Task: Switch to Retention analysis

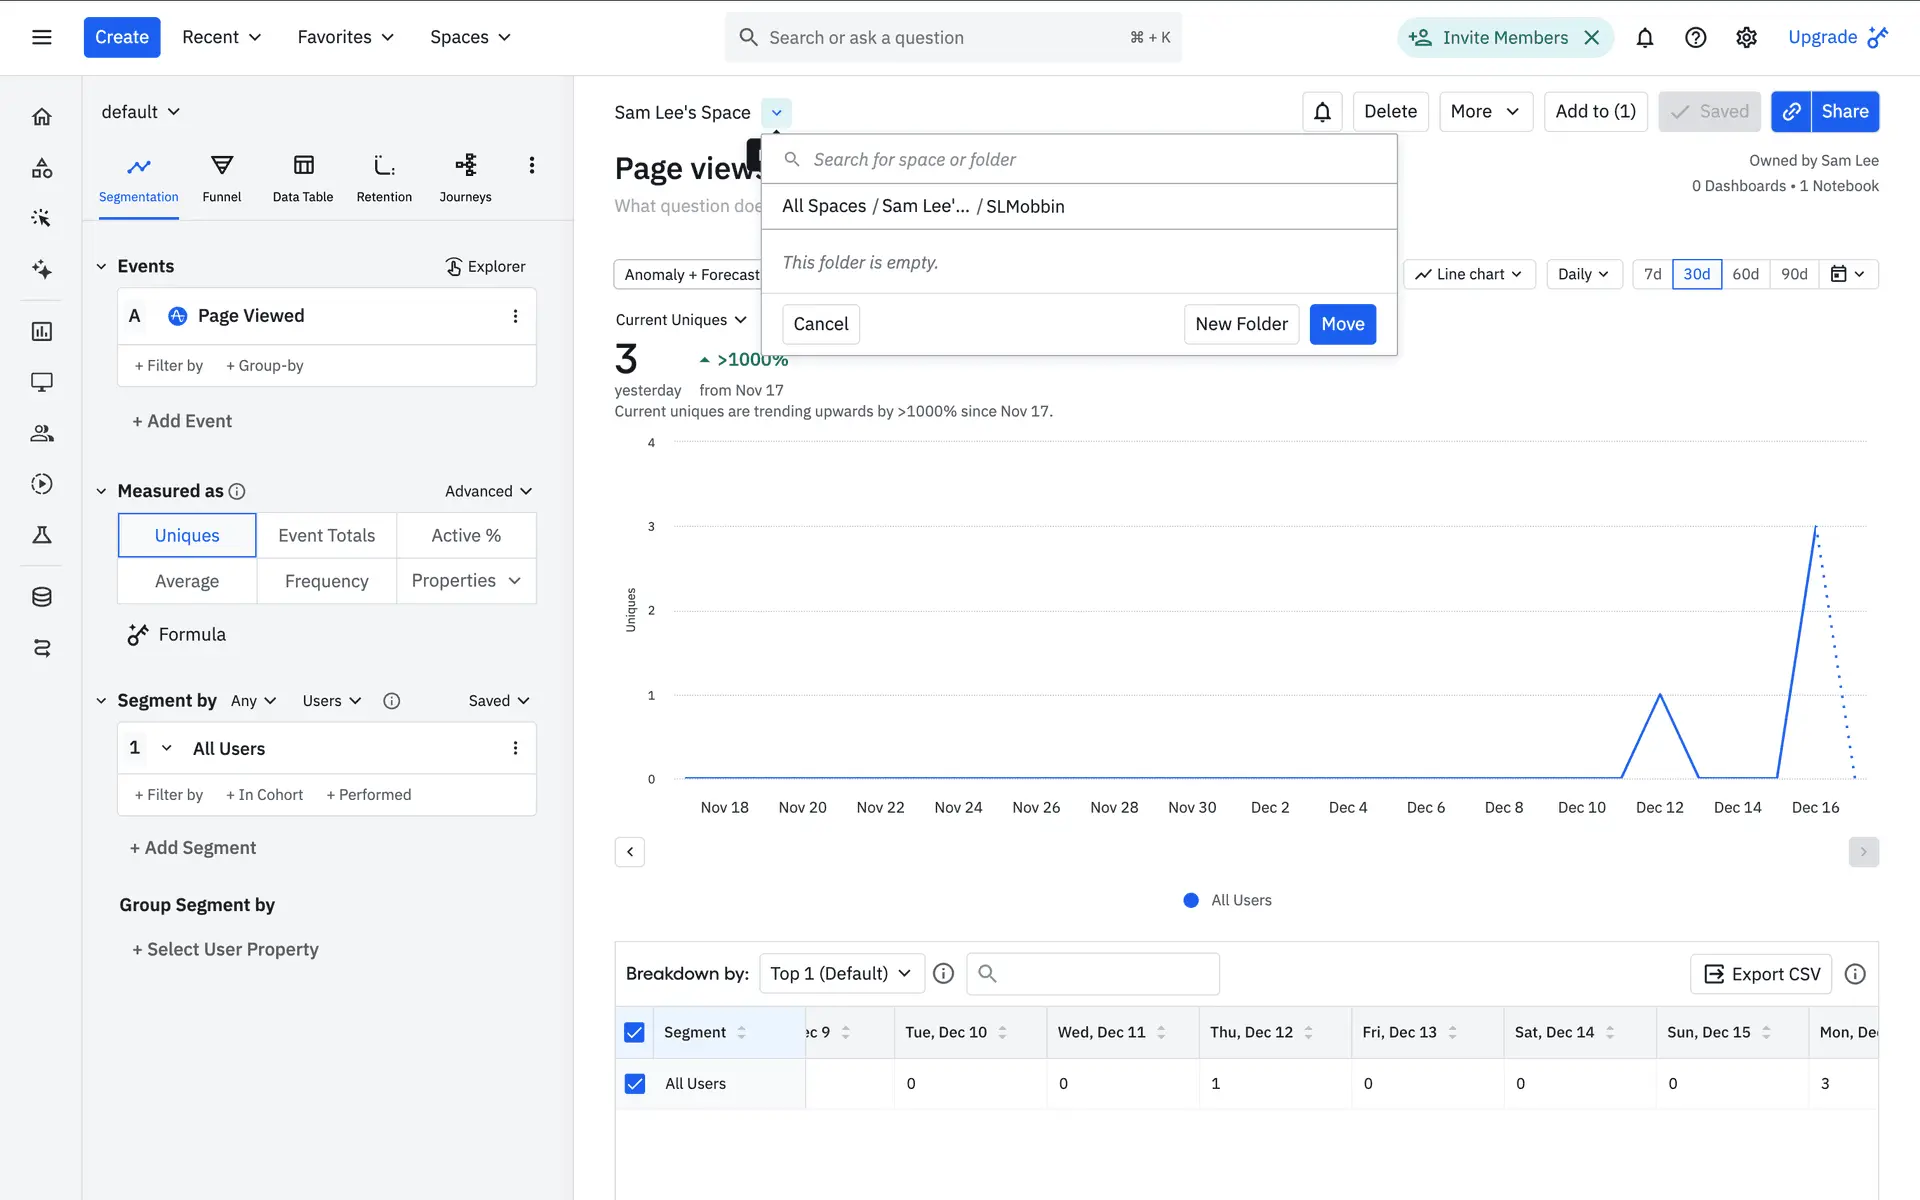Action: click(x=384, y=177)
